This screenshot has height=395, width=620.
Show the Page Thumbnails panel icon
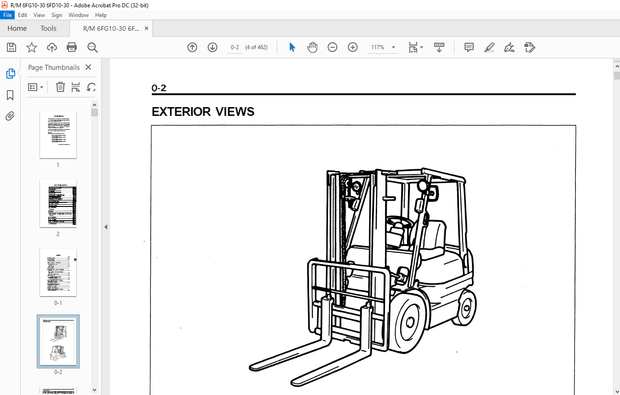(x=10, y=74)
